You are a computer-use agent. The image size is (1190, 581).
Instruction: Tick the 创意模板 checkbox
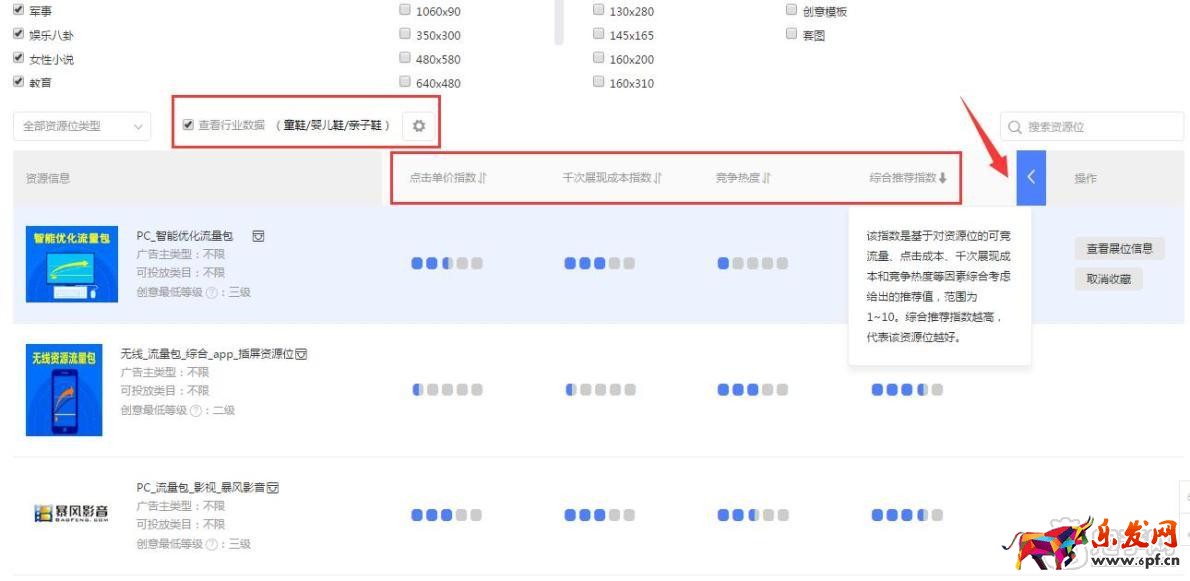792,10
